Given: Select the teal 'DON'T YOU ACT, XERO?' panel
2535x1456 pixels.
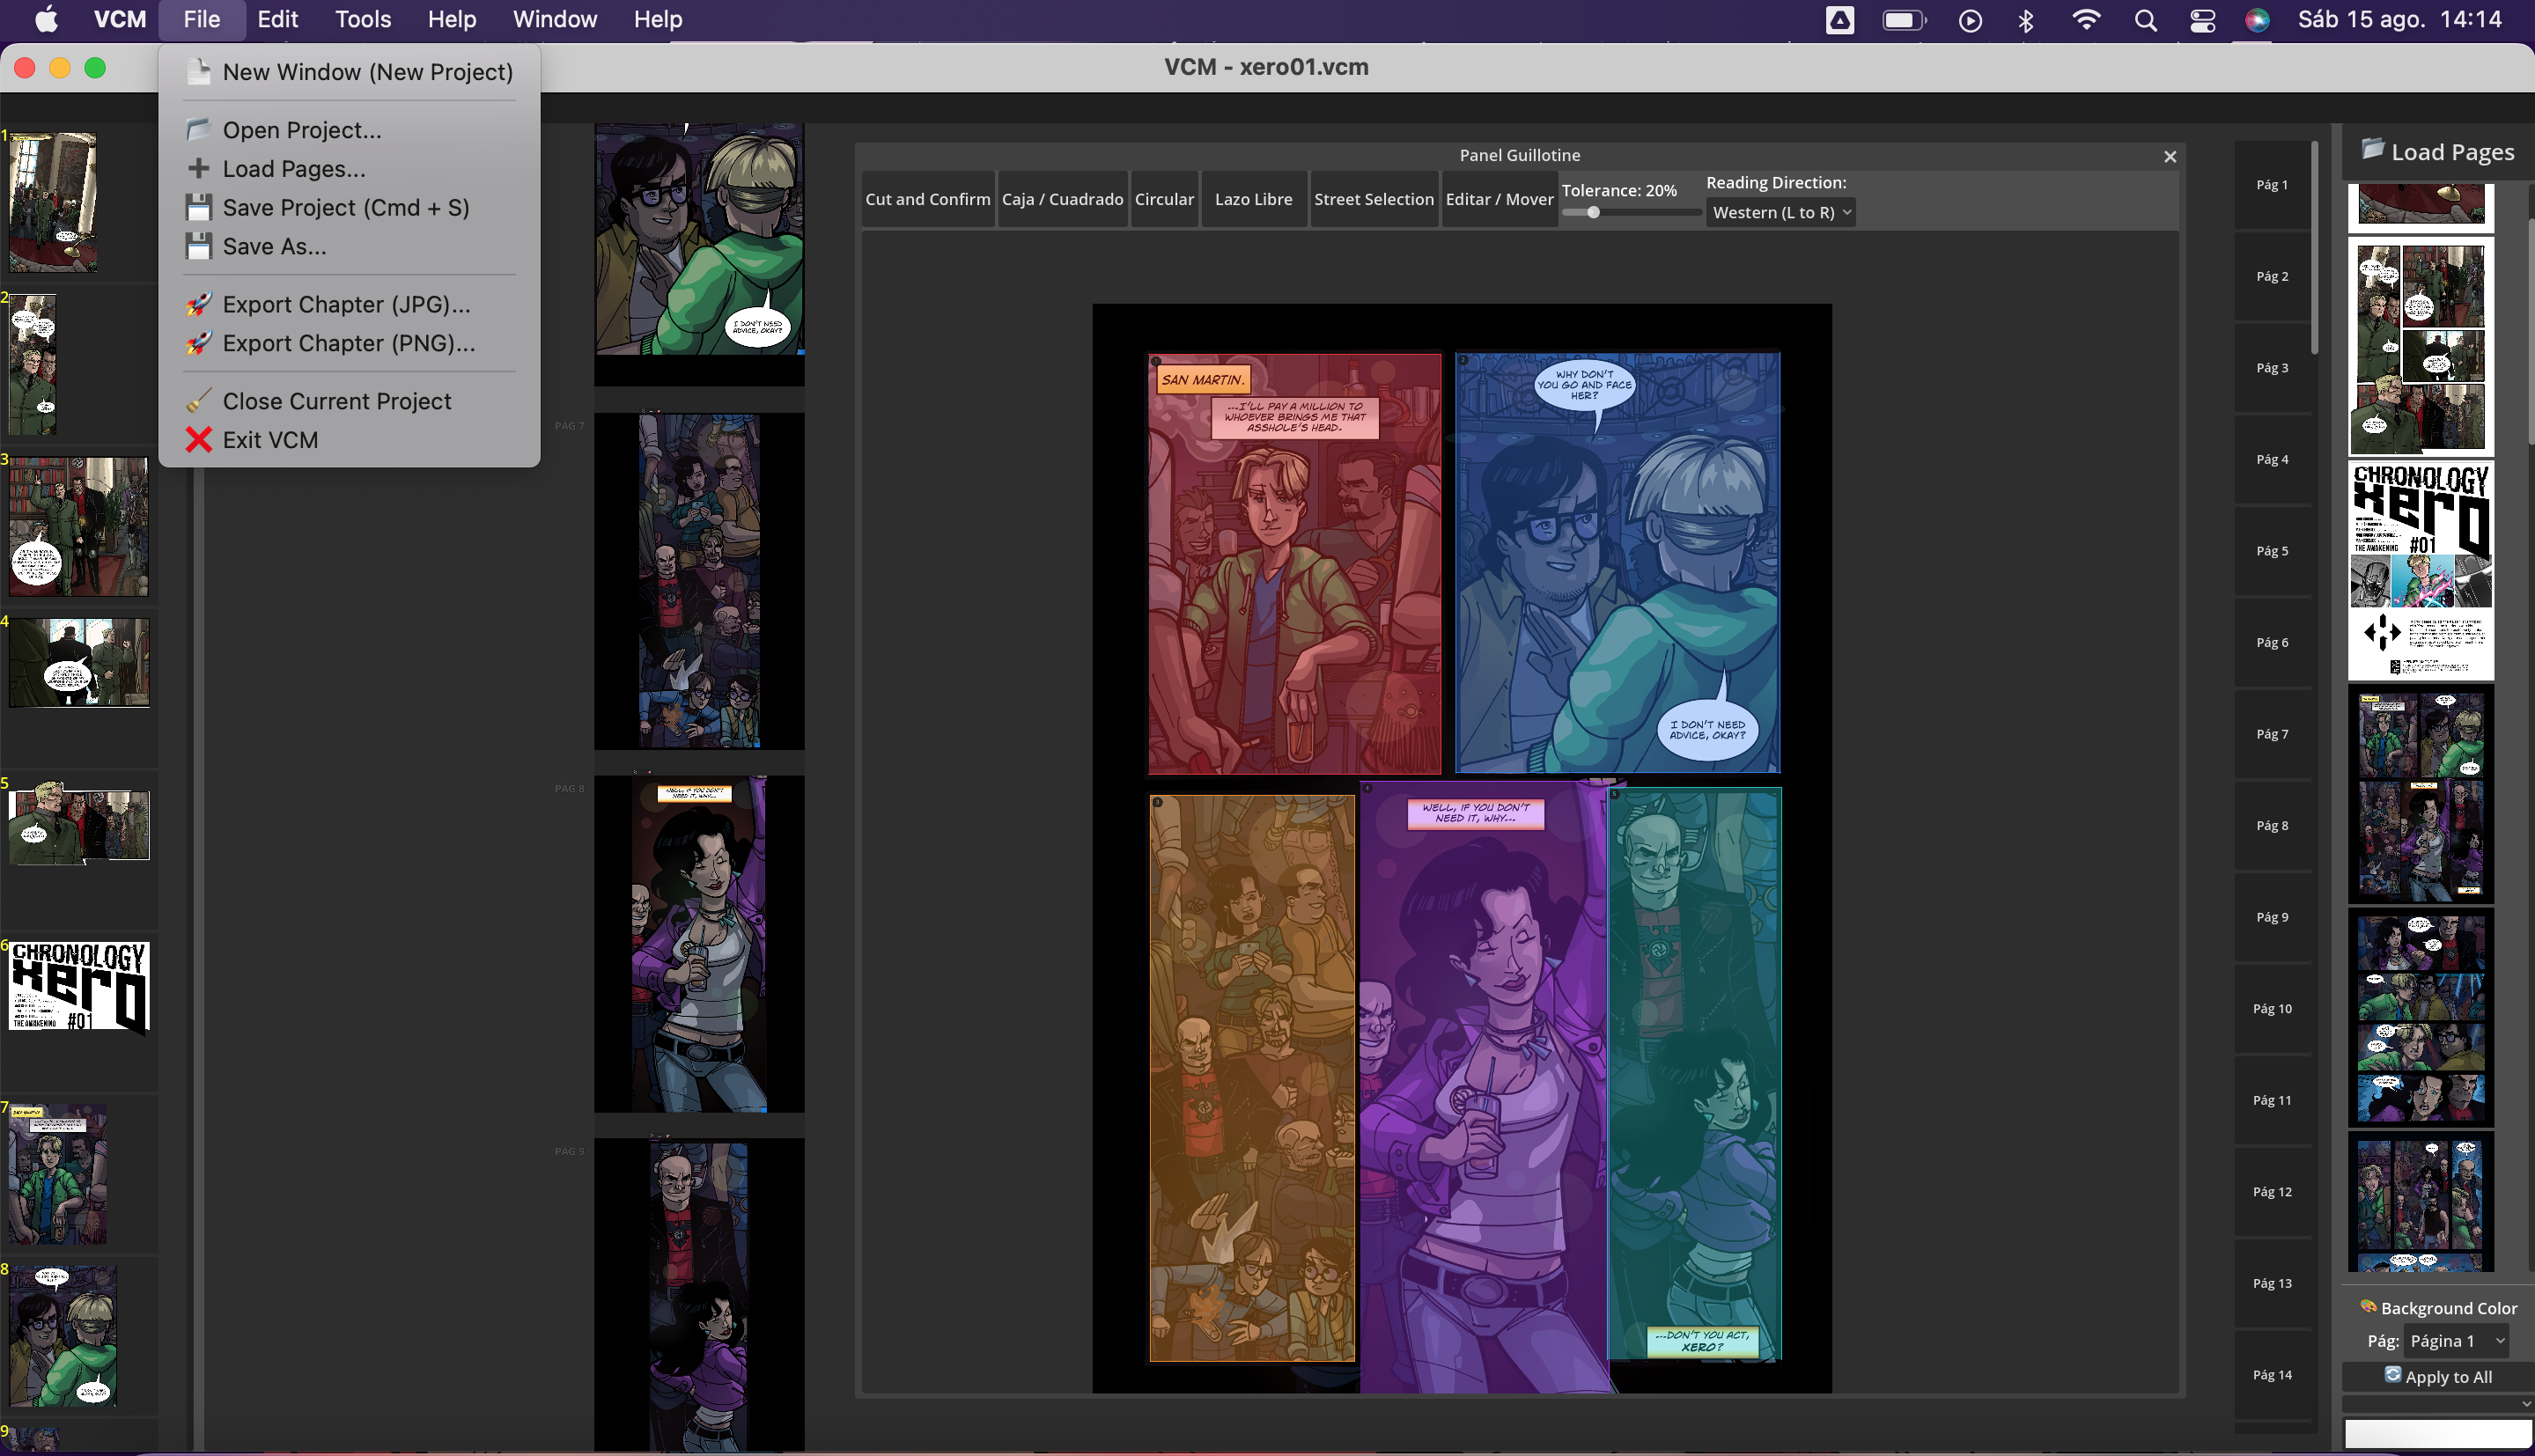Looking at the screenshot, I should click(1694, 1074).
